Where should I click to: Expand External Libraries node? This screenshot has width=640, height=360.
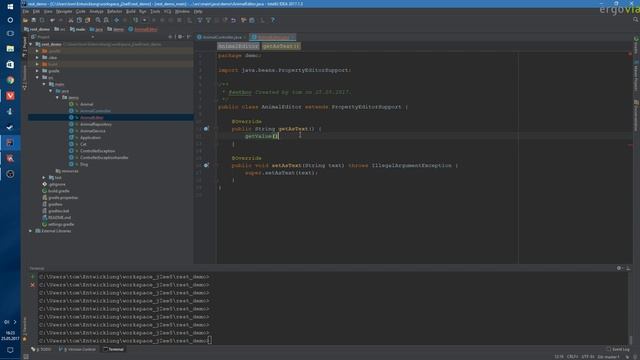[x=31, y=231]
